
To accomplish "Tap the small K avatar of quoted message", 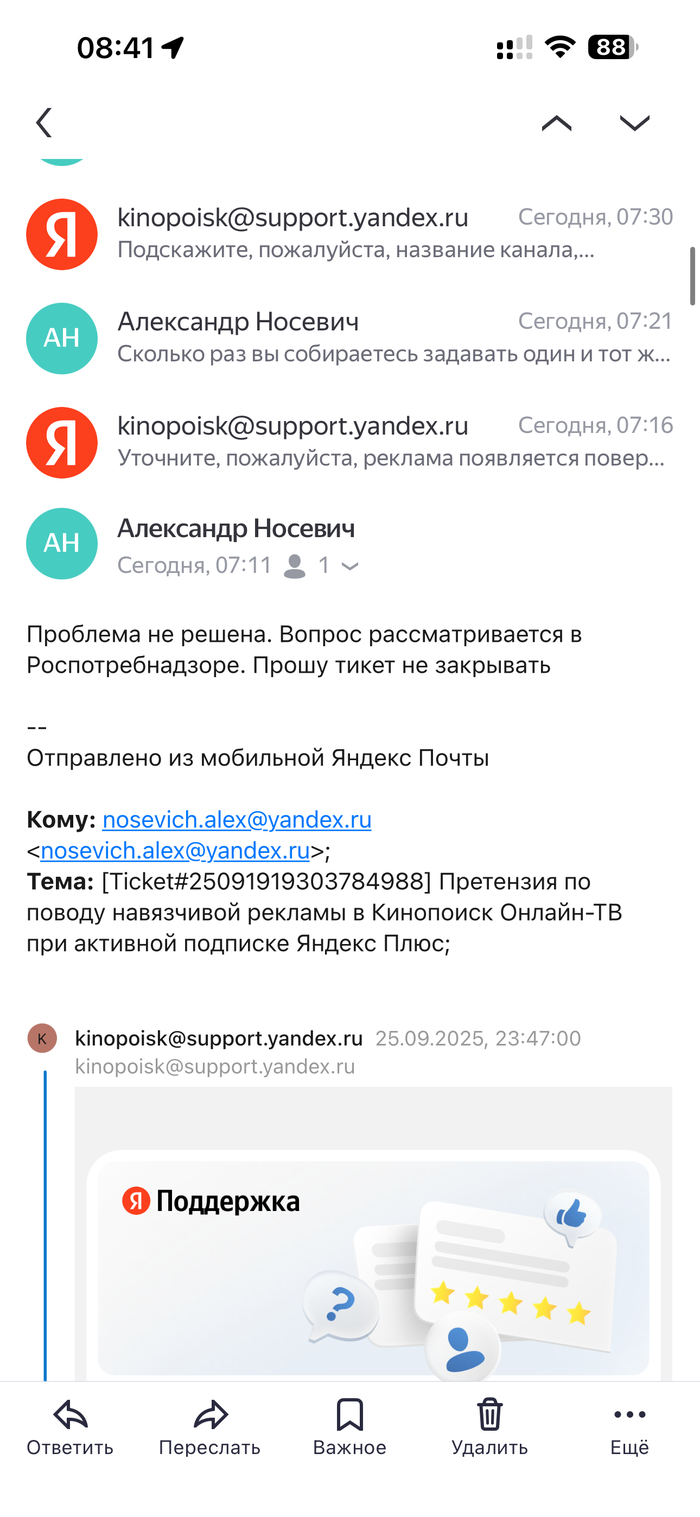I will click(42, 1038).
